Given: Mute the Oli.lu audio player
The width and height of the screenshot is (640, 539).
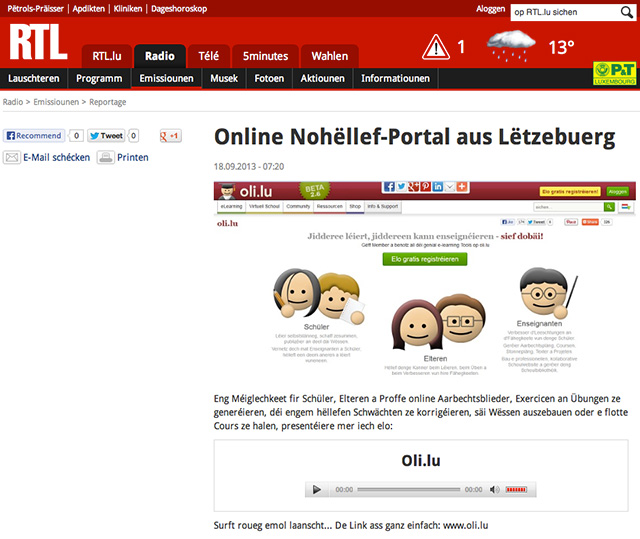Looking at the screenshot, I should [495, 490].
